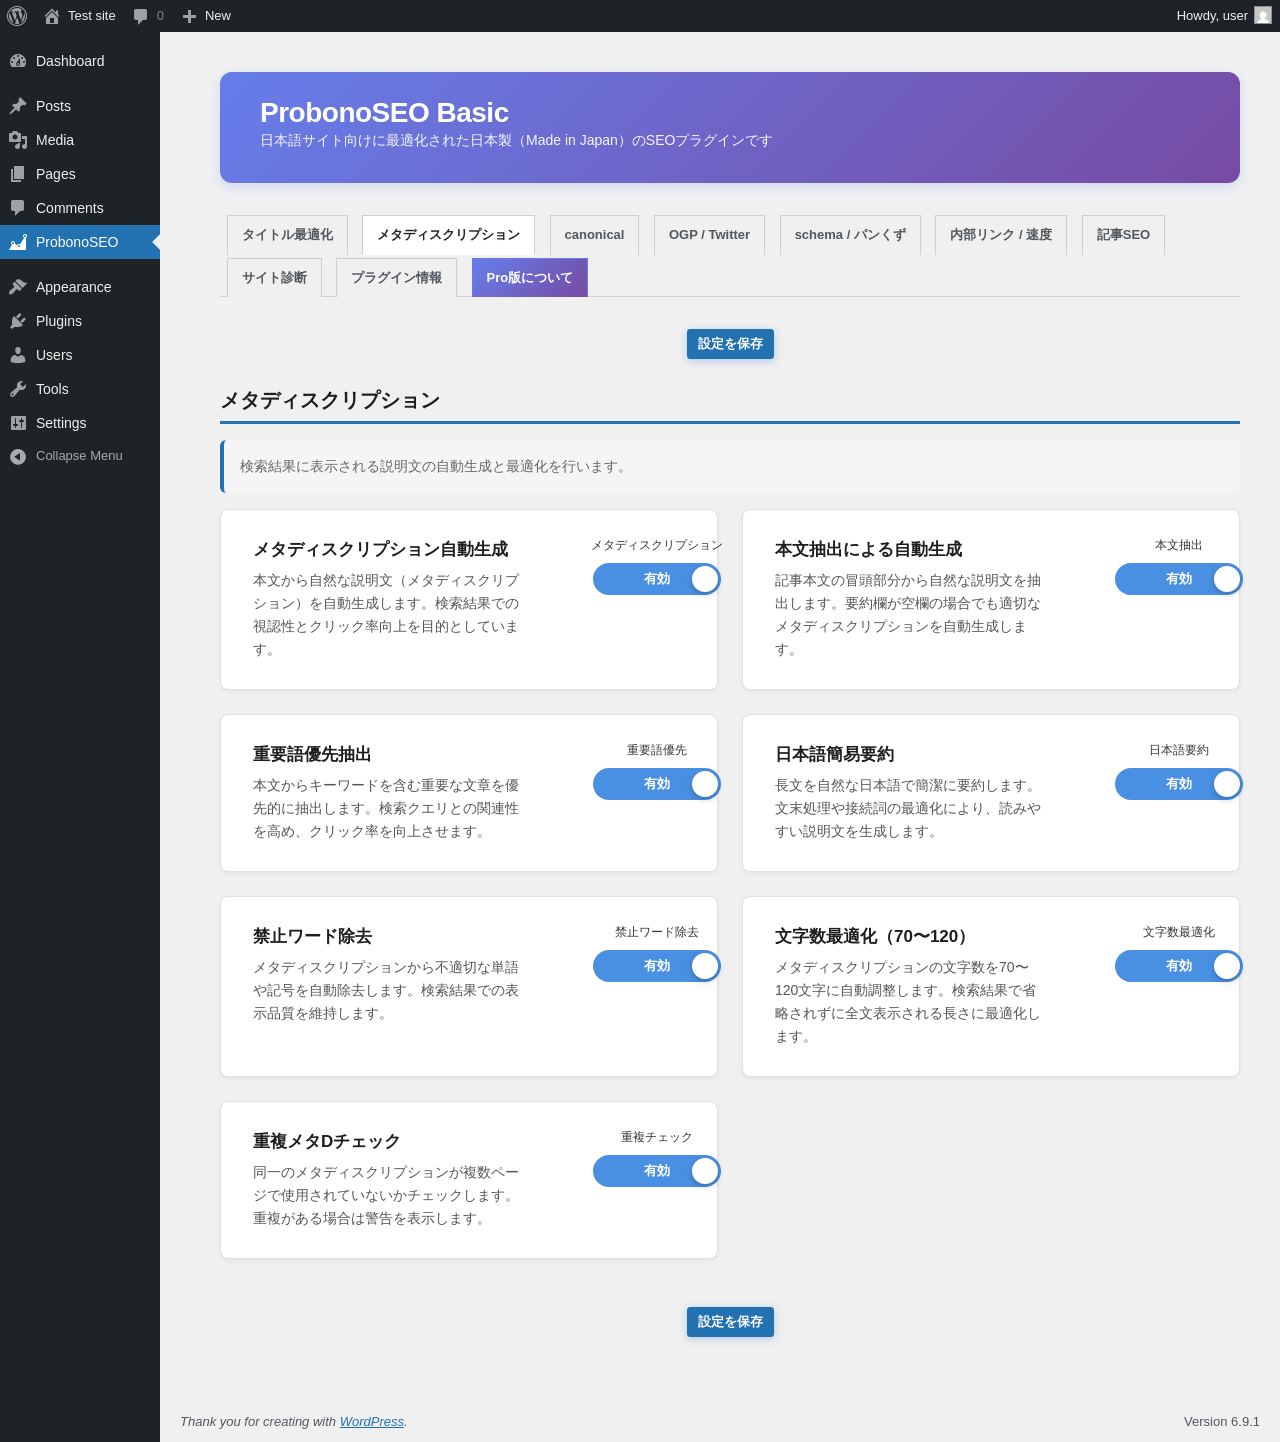Select the サイト診断 tab

[274, 278]
